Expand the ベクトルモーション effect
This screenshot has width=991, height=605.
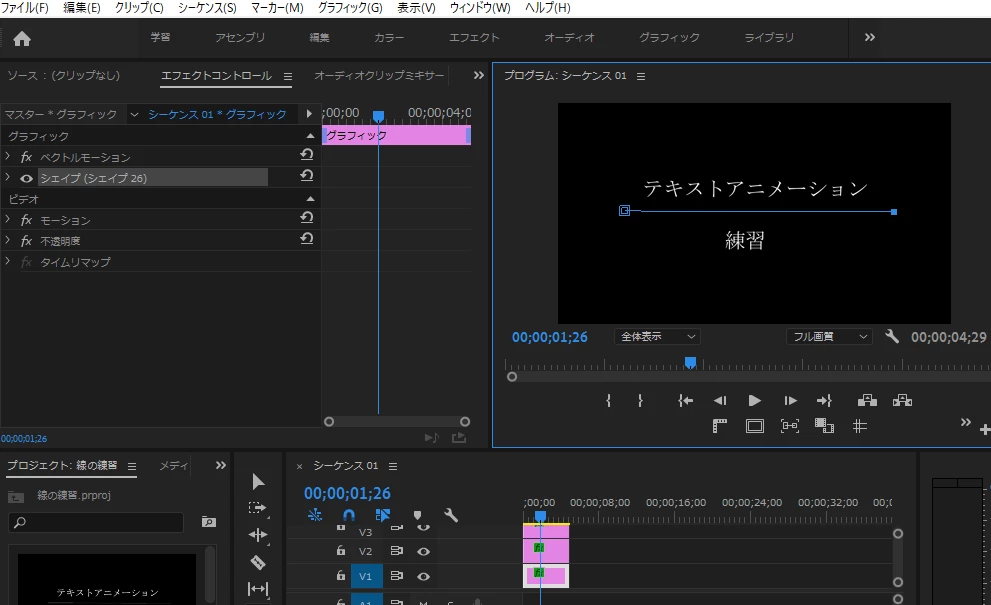click(x=8, y=156)
